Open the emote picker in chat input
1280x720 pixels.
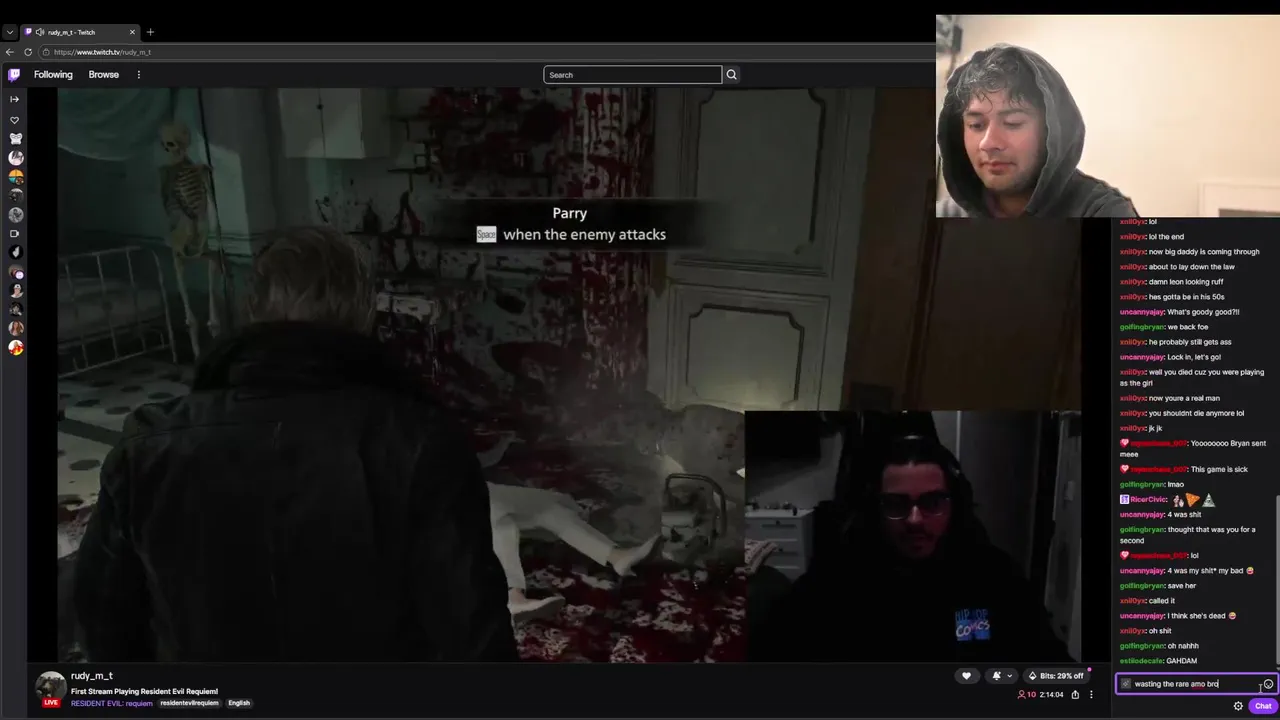tap(1268, 684)
